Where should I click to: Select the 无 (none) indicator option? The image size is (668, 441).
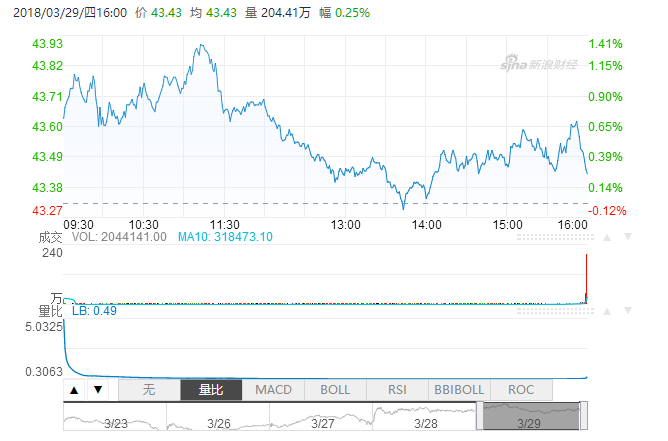(149, 390)
